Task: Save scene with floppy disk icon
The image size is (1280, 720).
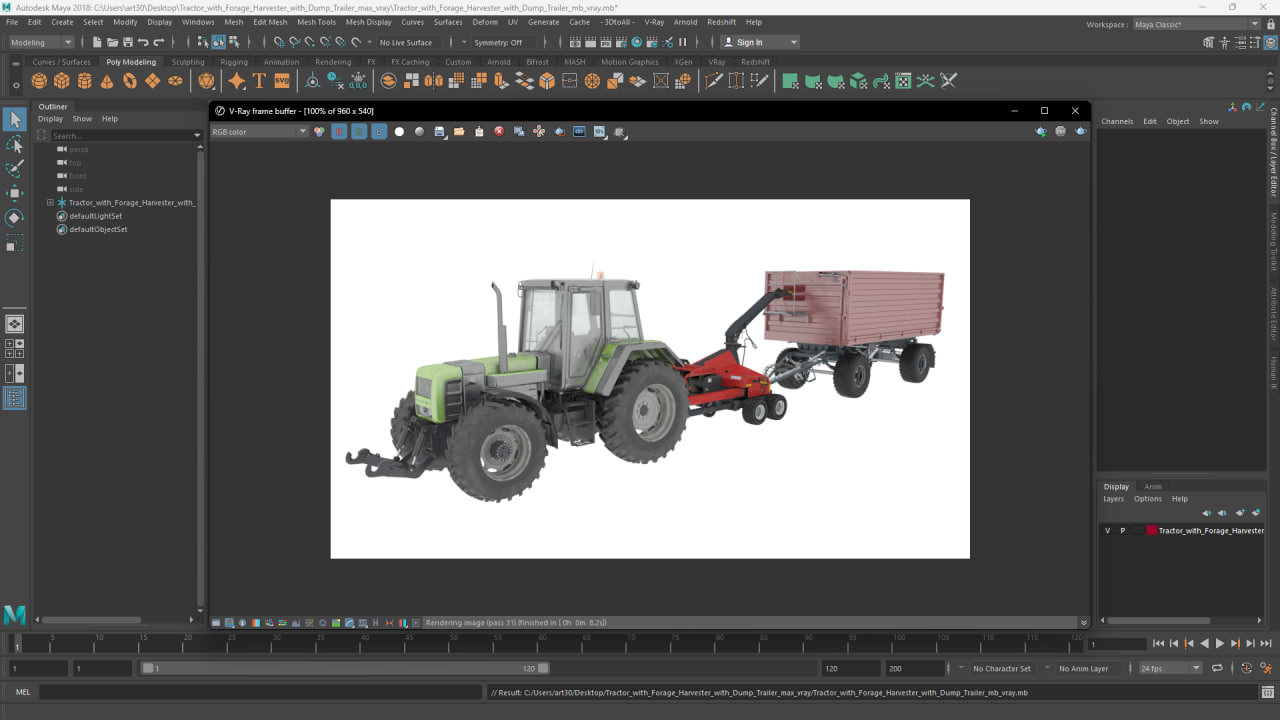Action: (127, 42)
